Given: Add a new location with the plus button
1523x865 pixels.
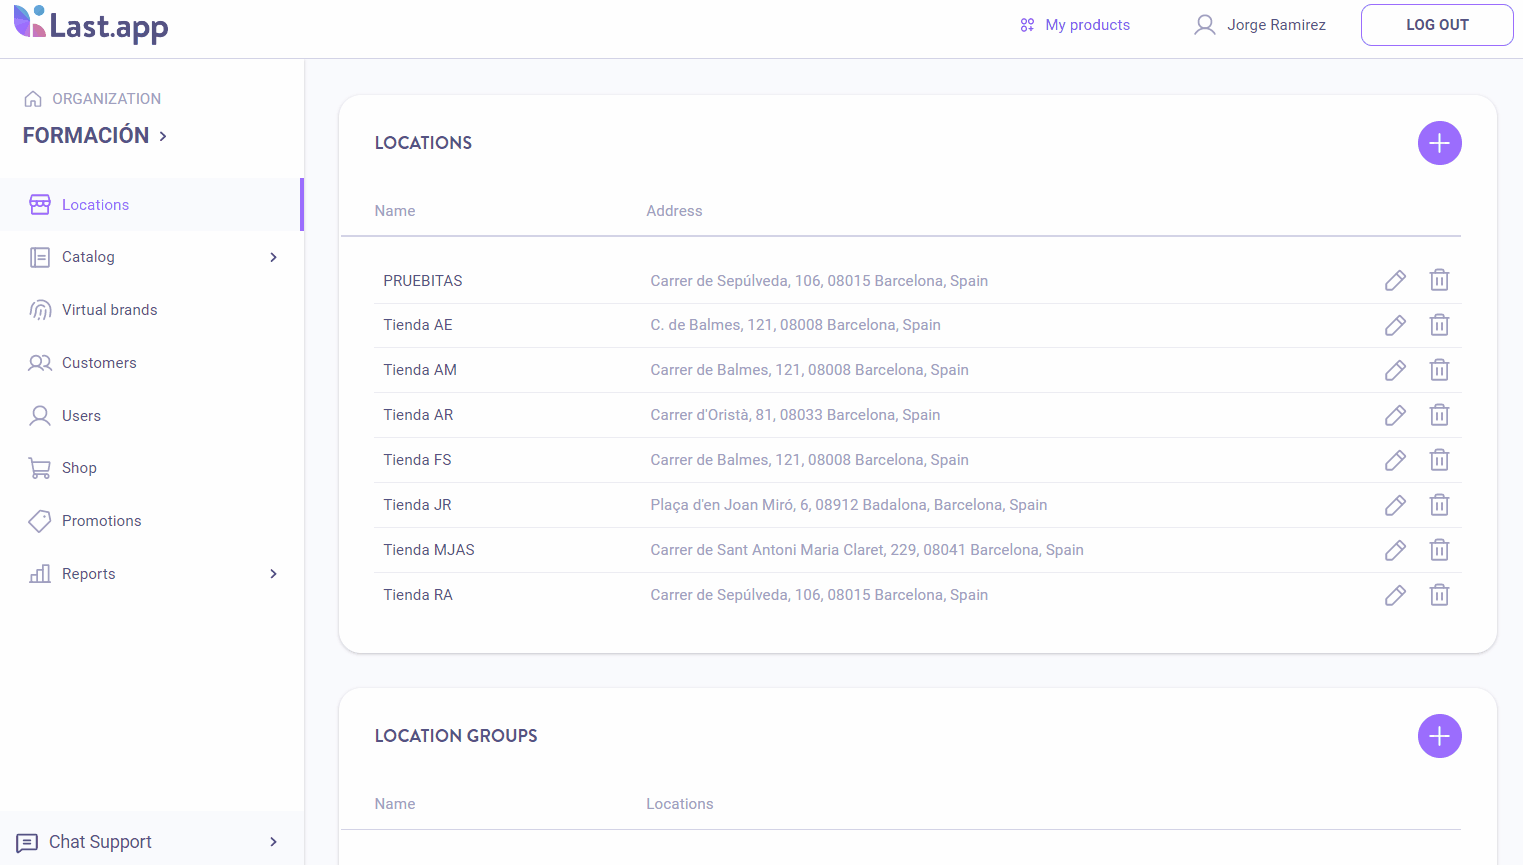Looking at the screenshot, I should tap(1439, 143).
